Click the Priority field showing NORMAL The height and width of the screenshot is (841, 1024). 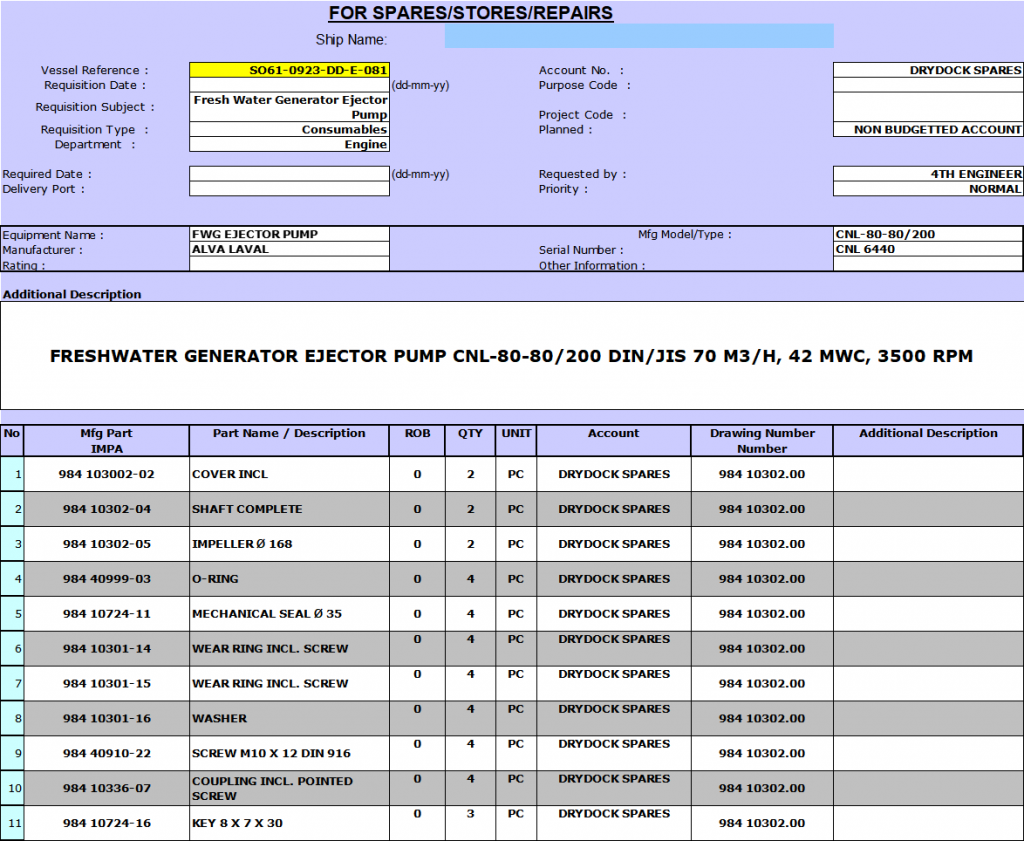(927, 189)
